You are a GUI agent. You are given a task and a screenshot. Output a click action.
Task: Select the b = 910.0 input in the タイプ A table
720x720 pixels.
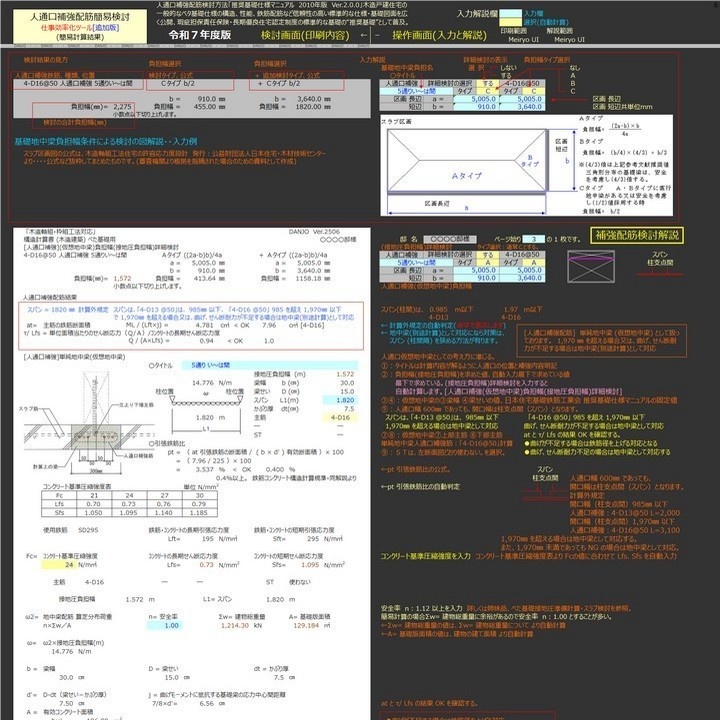pos(476,278)
